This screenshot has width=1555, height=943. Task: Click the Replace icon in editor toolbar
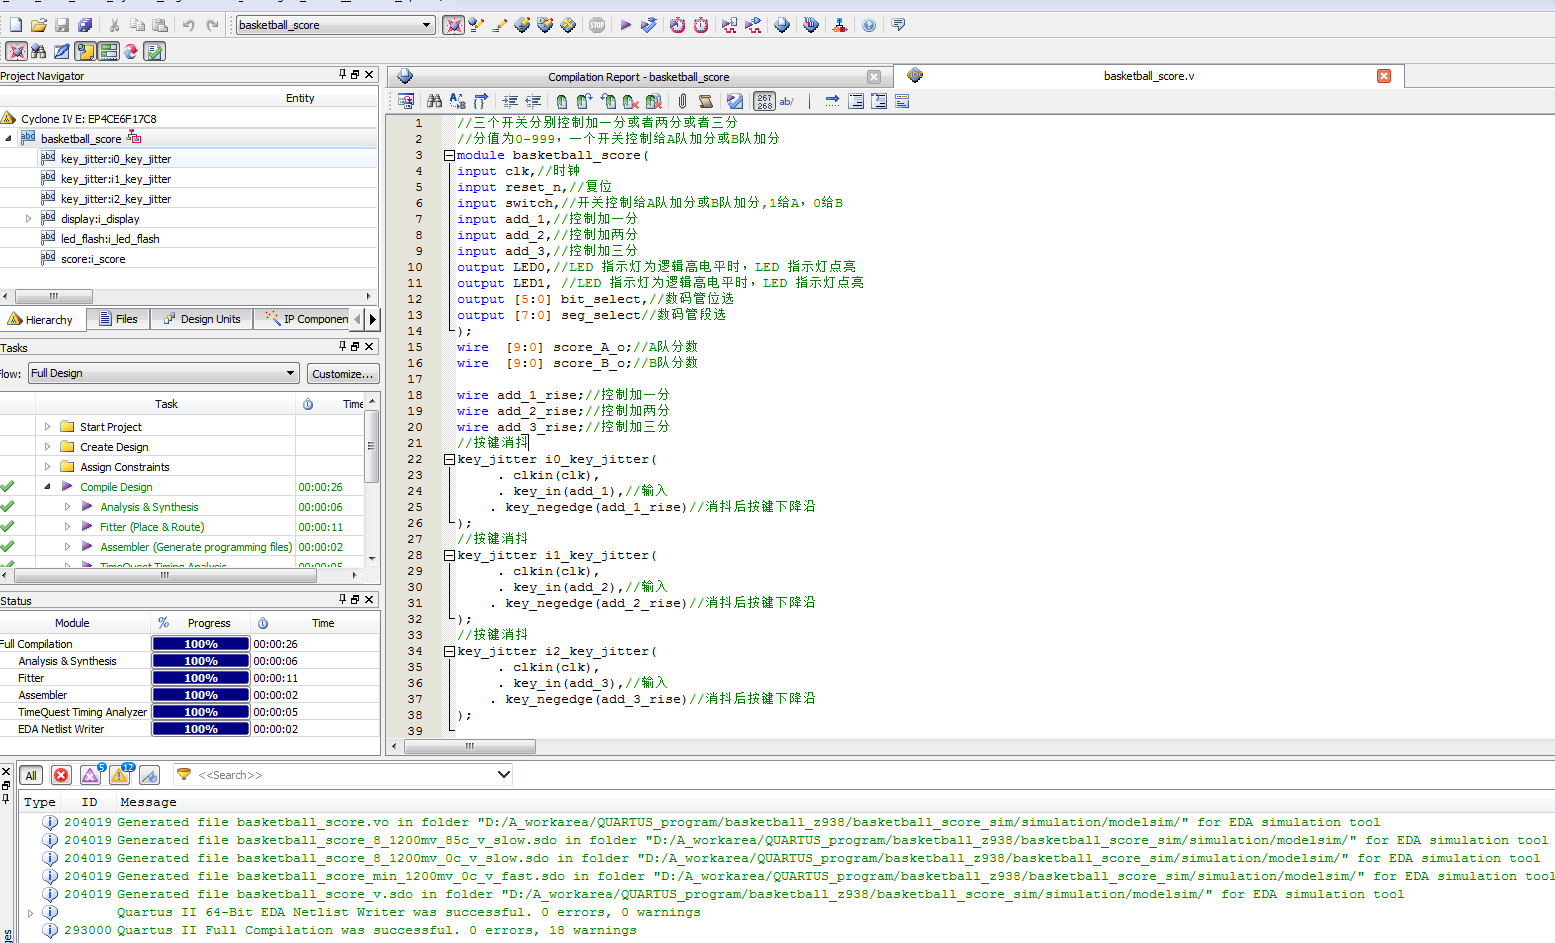point(458,101)
